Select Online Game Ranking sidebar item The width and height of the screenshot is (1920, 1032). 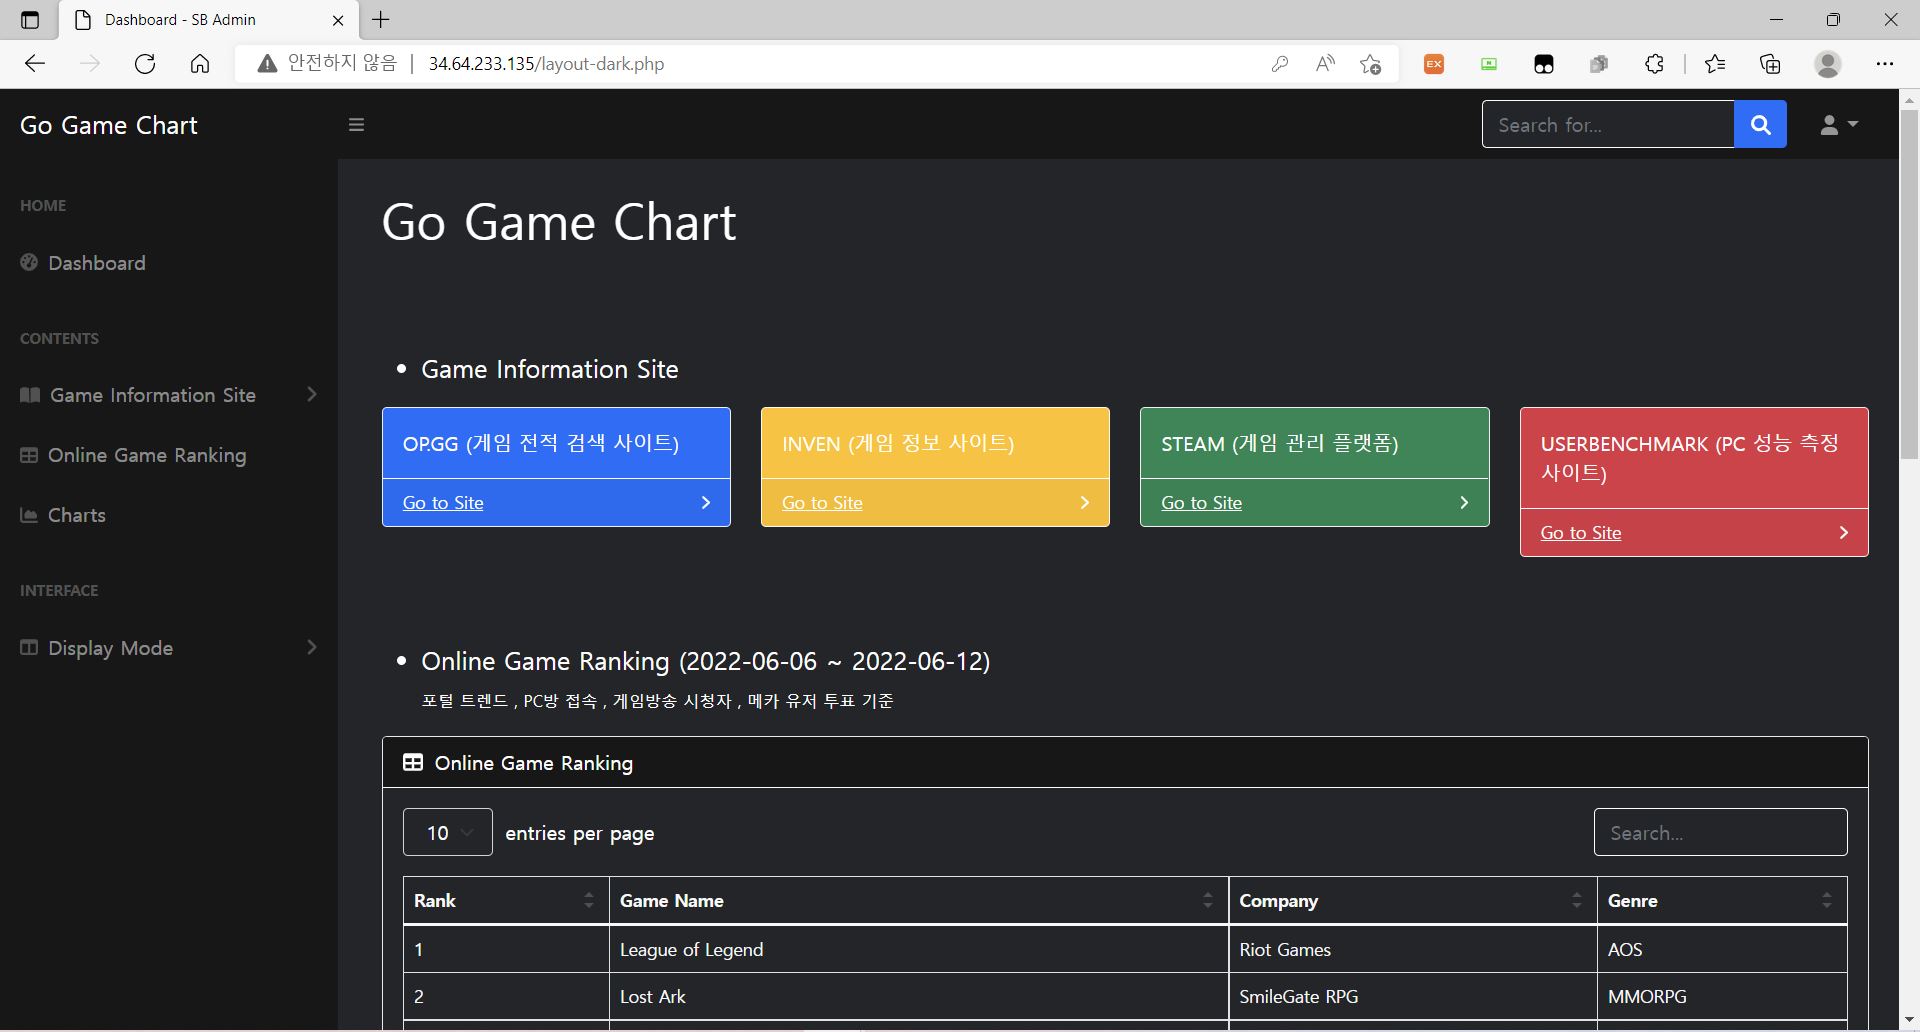[x=147, y=455]
